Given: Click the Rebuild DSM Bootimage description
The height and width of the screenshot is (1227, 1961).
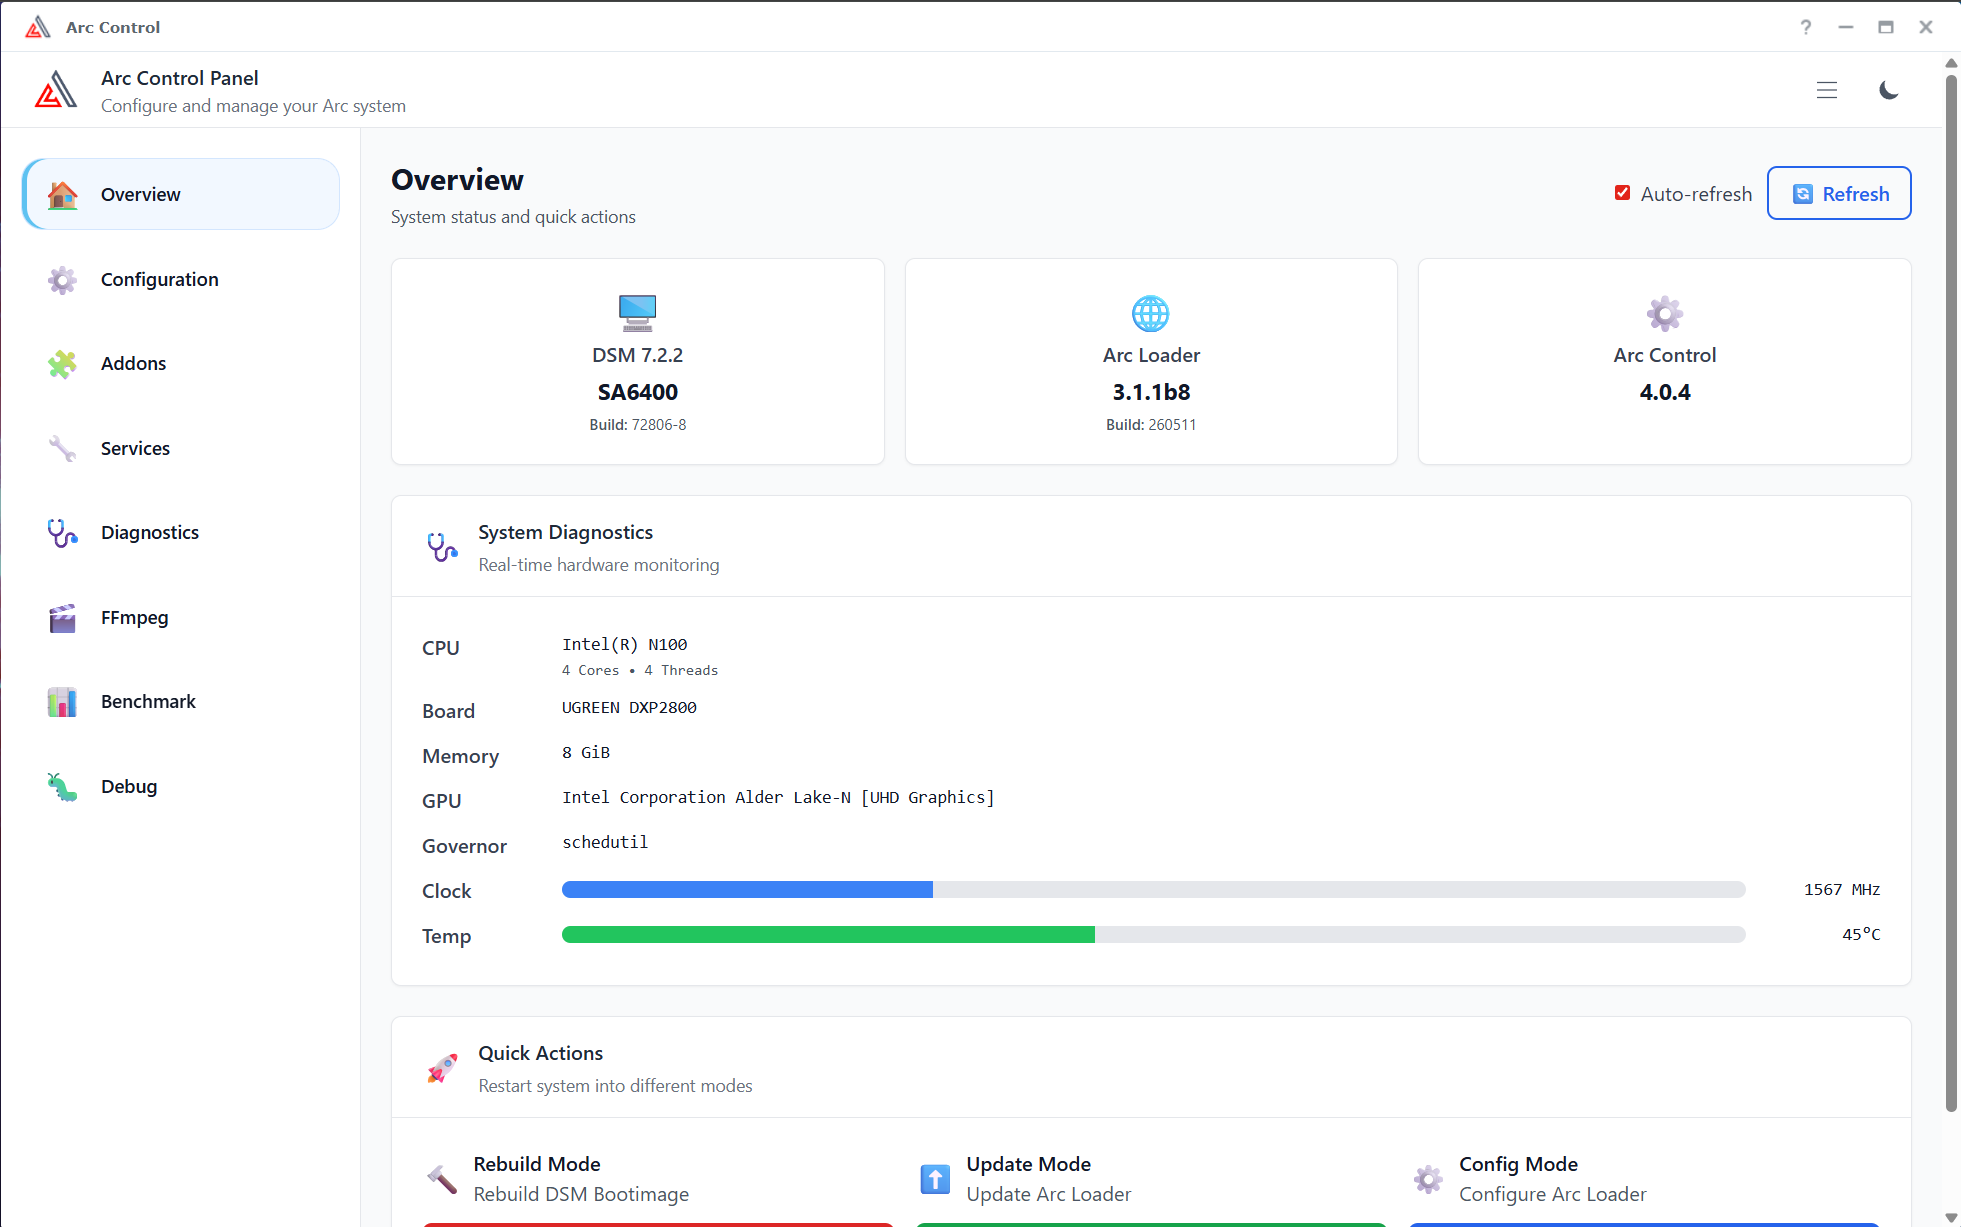Looking at the screenshot, I should pos(581,1195).
